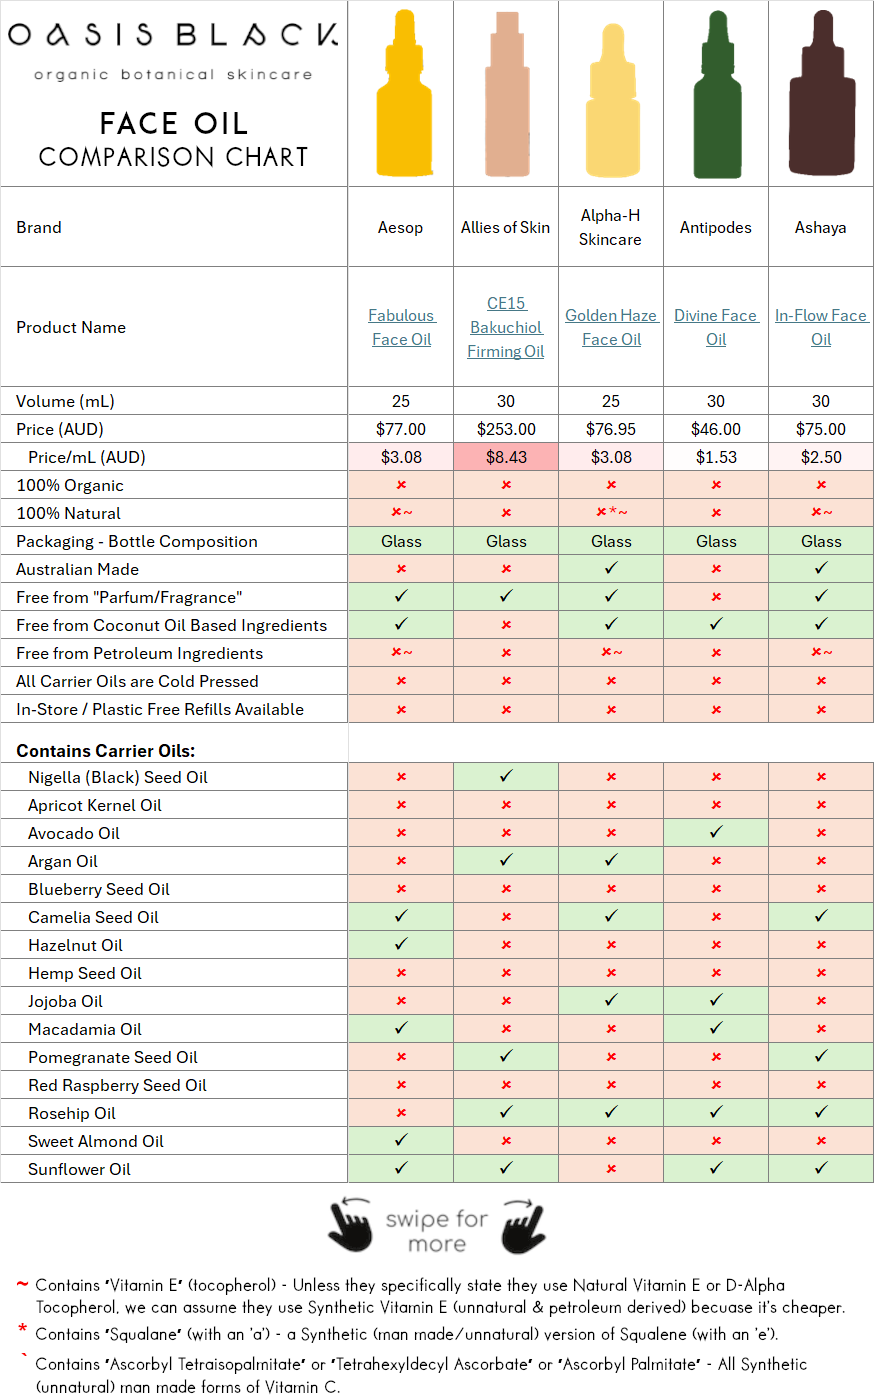
Task: Click the Aesop yellow bottle image
Action: coord(405,93)
